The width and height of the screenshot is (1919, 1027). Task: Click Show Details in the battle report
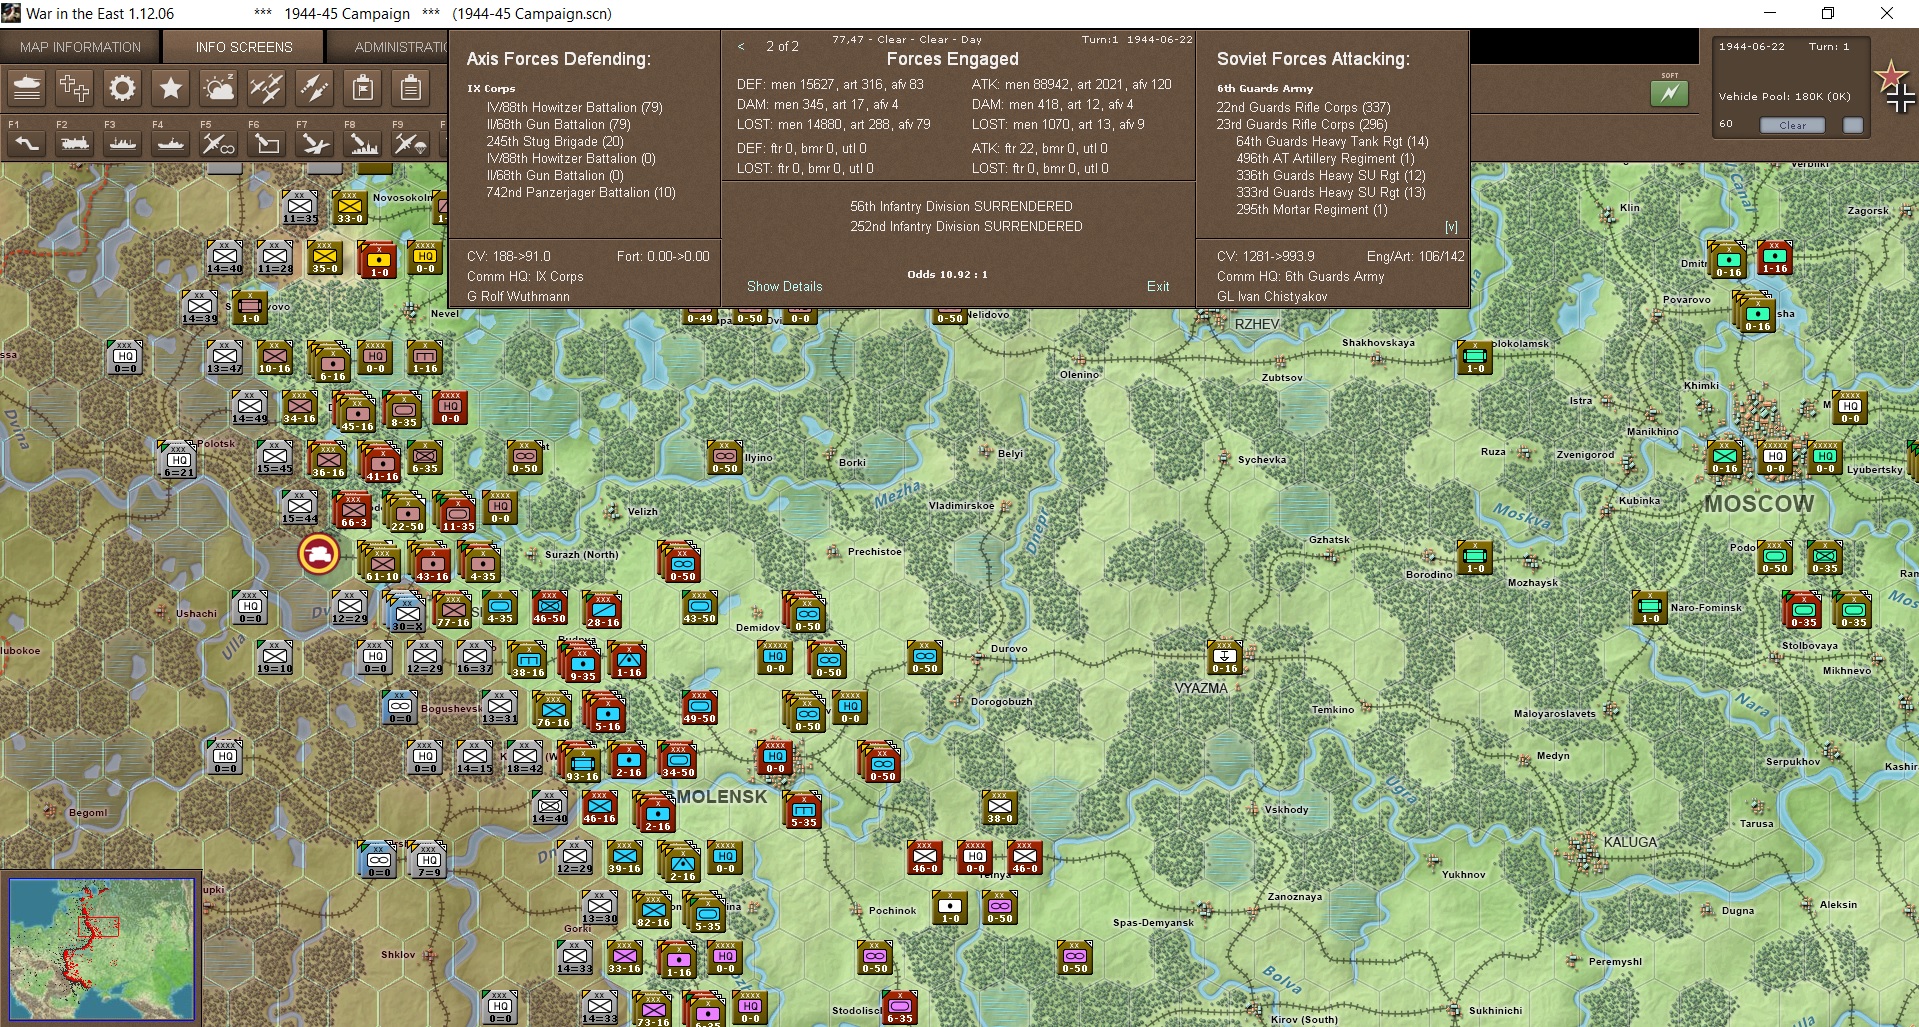click(785, 286)
